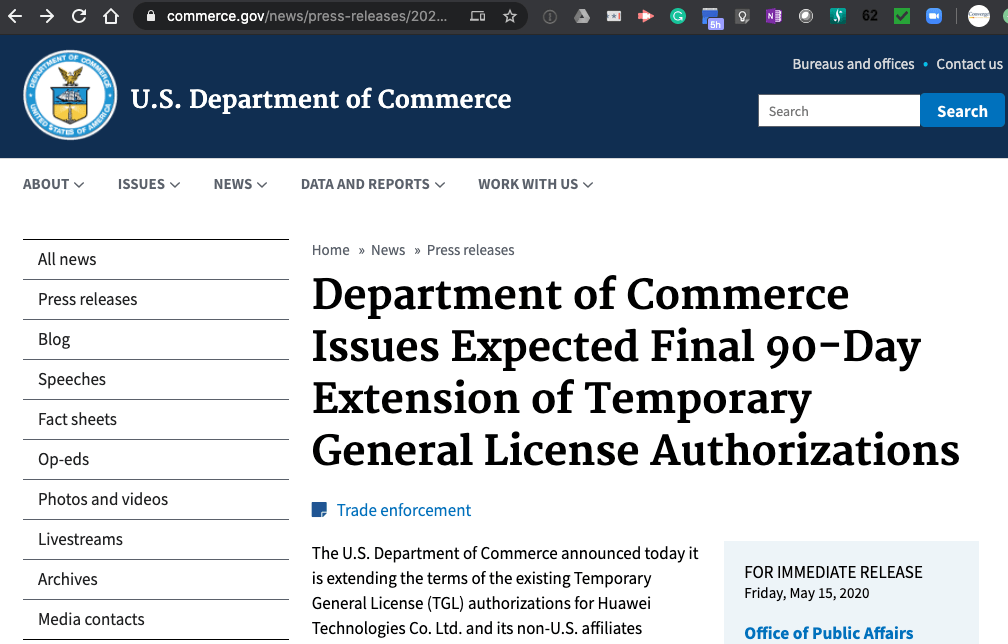The height and width of the screenshot is (644, 1008).
Task: Click the browser home icon
Action: pyautogui.click(x=111, y=16)
